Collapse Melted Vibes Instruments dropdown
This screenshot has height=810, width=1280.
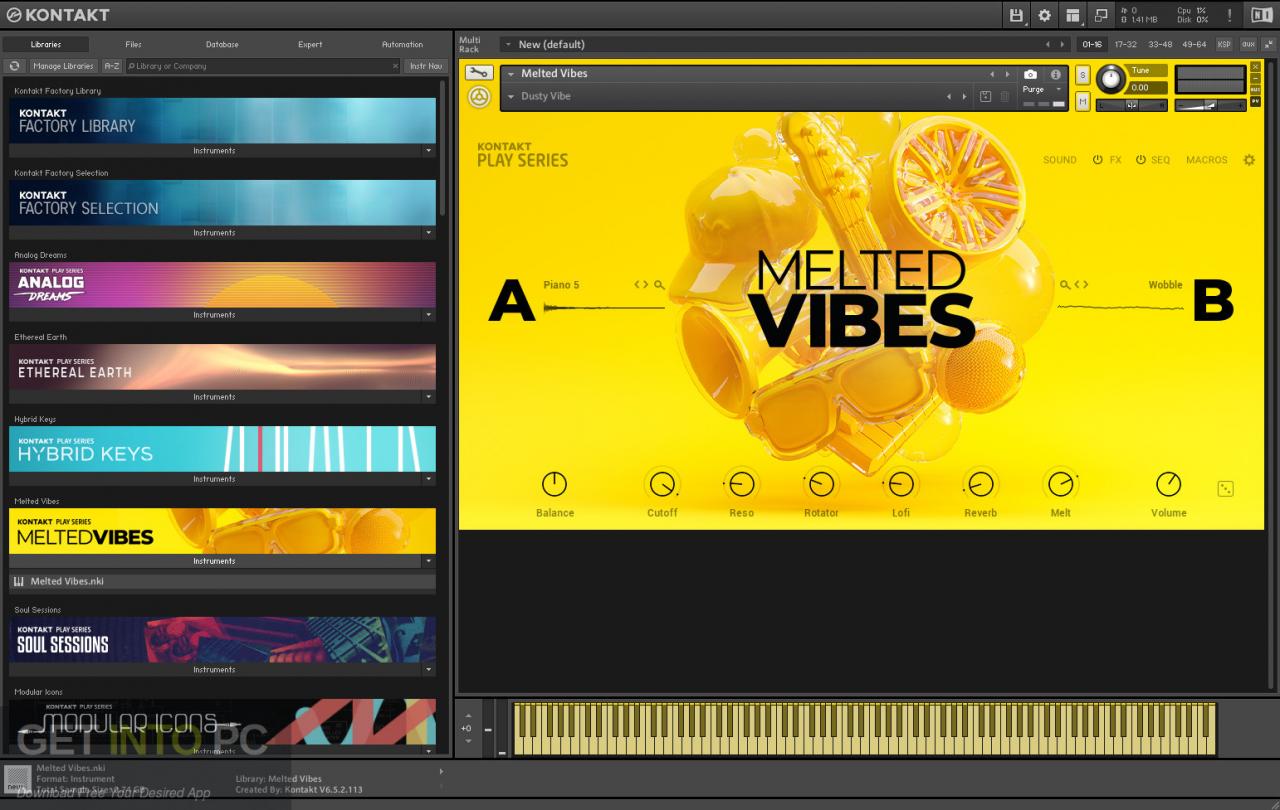click(429, 561)
